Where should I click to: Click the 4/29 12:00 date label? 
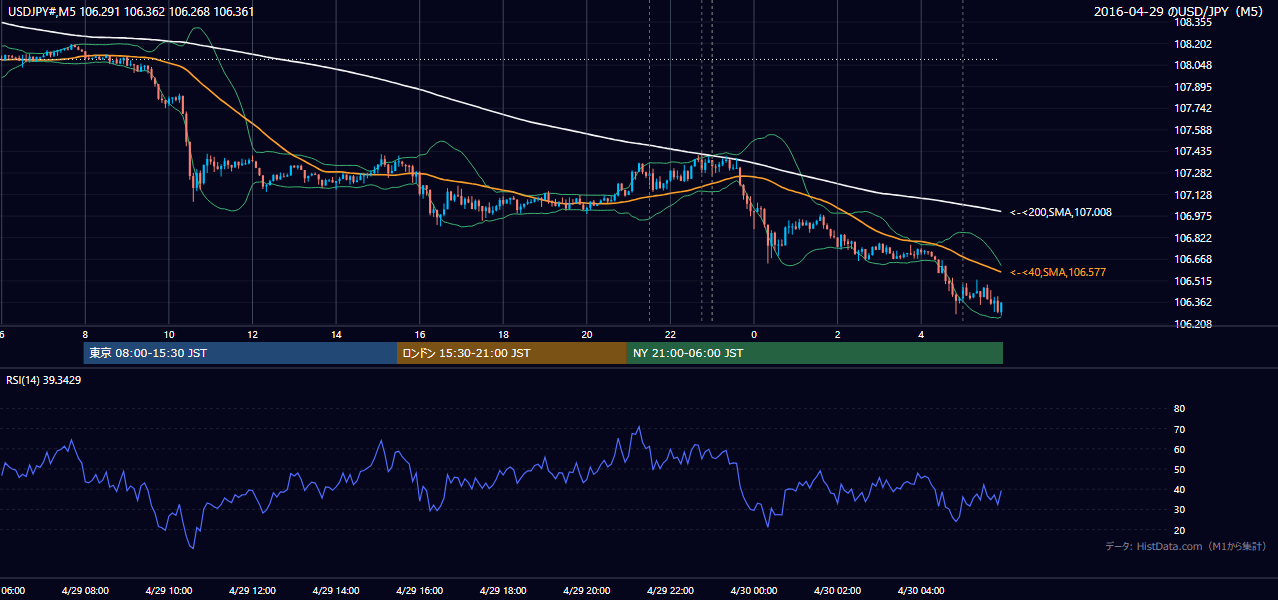click(252, 591)
